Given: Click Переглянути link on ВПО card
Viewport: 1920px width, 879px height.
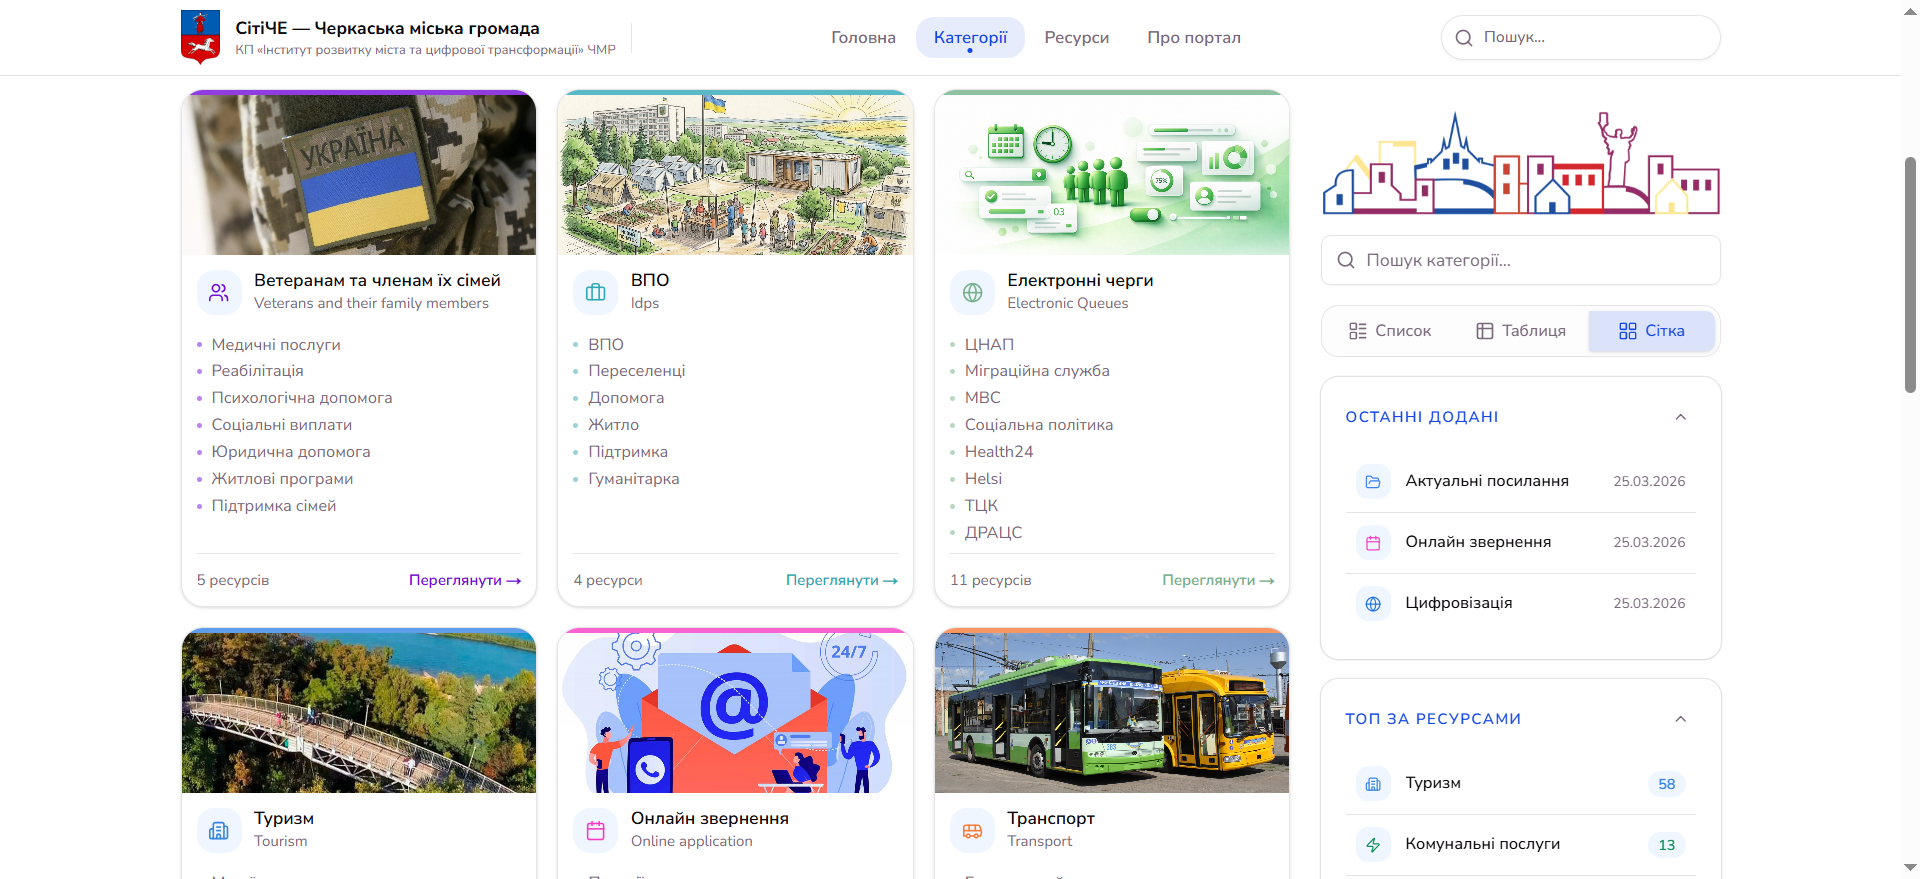Looking at the screenshot, I should pyautogui.click(x=842, y=580).
